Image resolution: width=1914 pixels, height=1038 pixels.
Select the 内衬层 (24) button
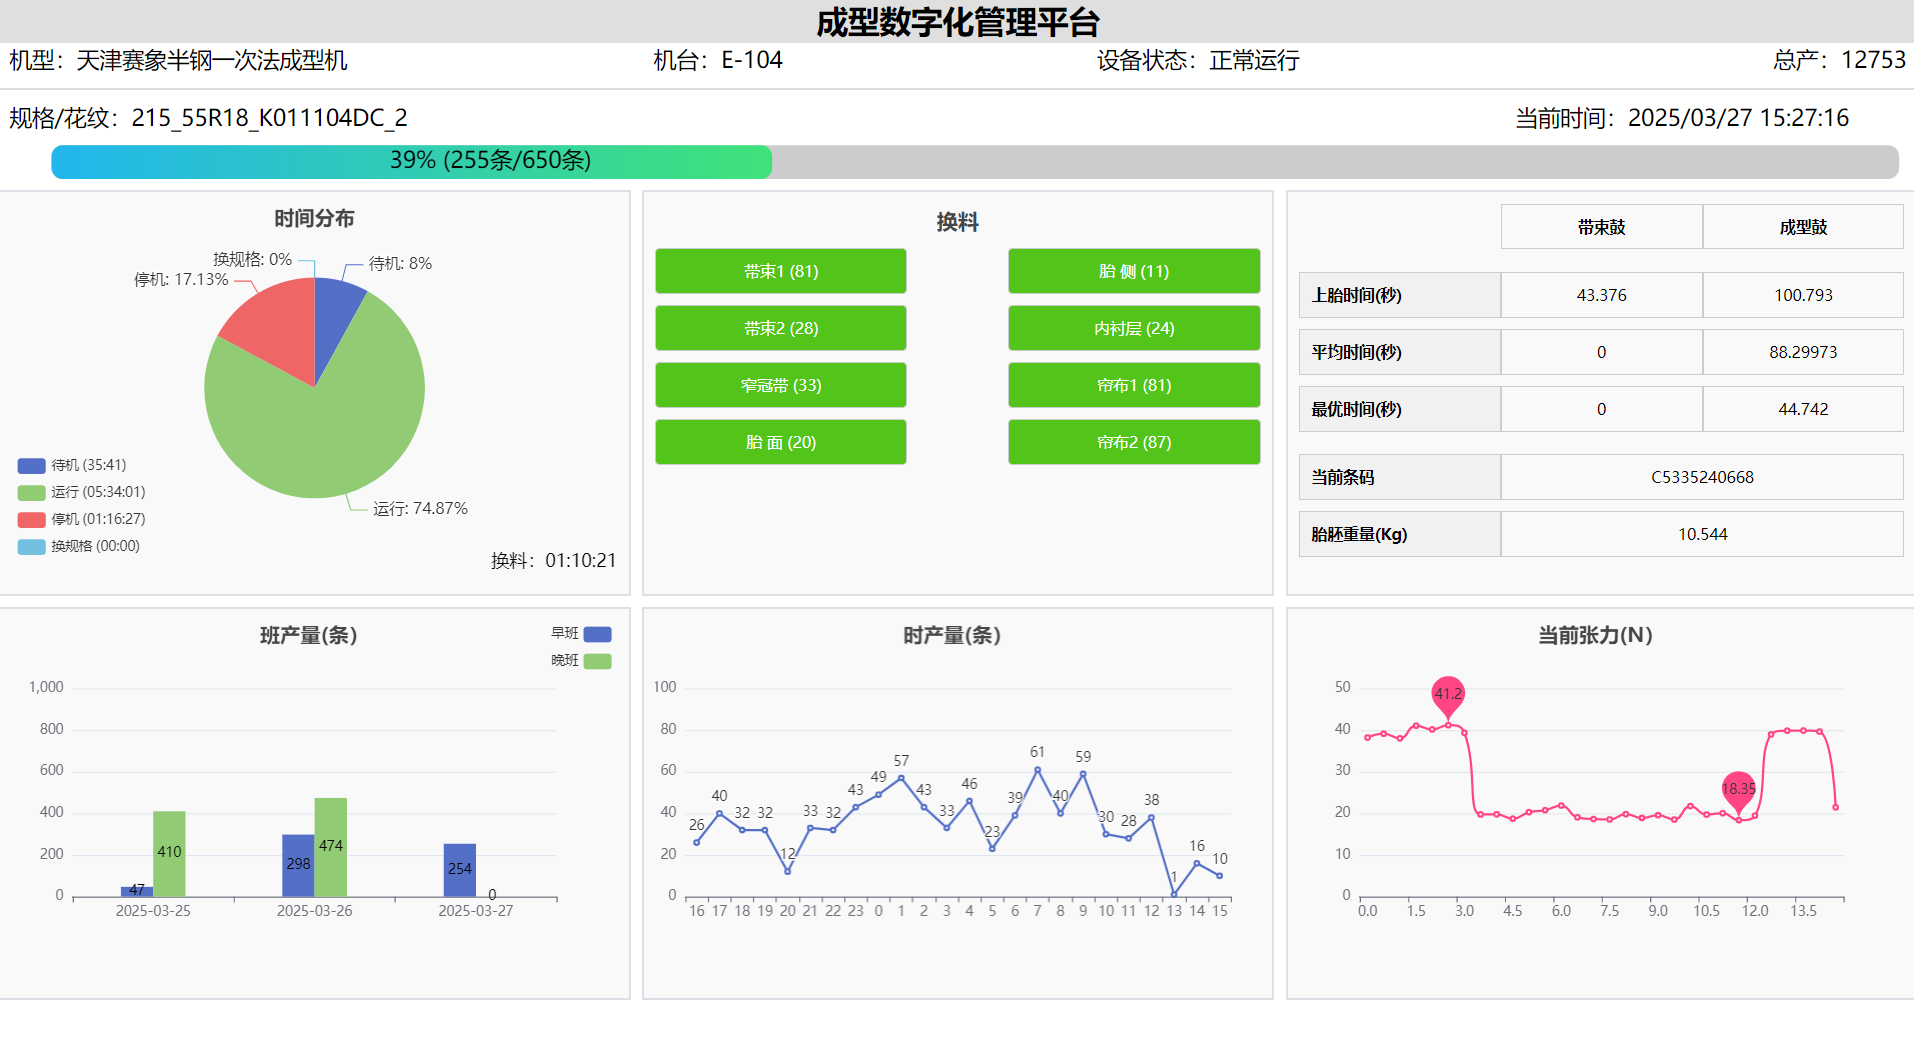1133,328
